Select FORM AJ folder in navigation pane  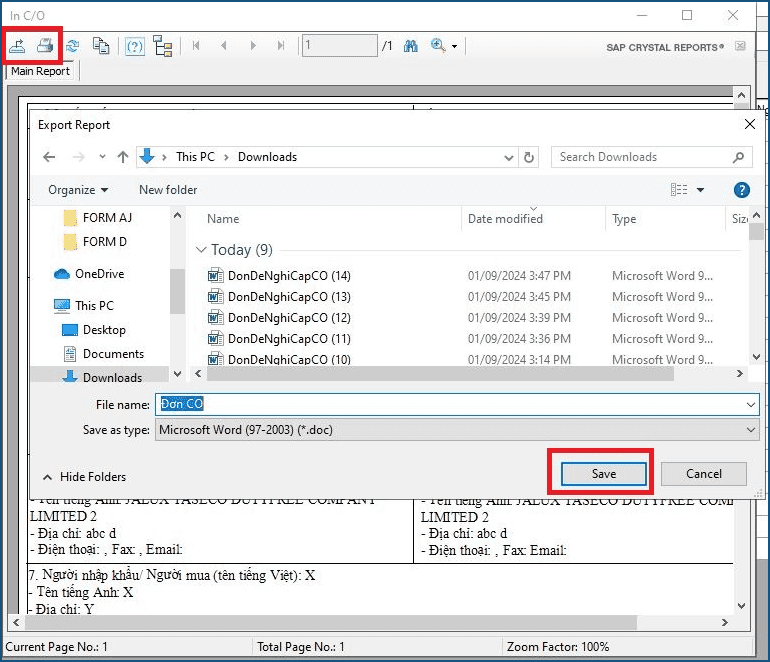(98, 218)
